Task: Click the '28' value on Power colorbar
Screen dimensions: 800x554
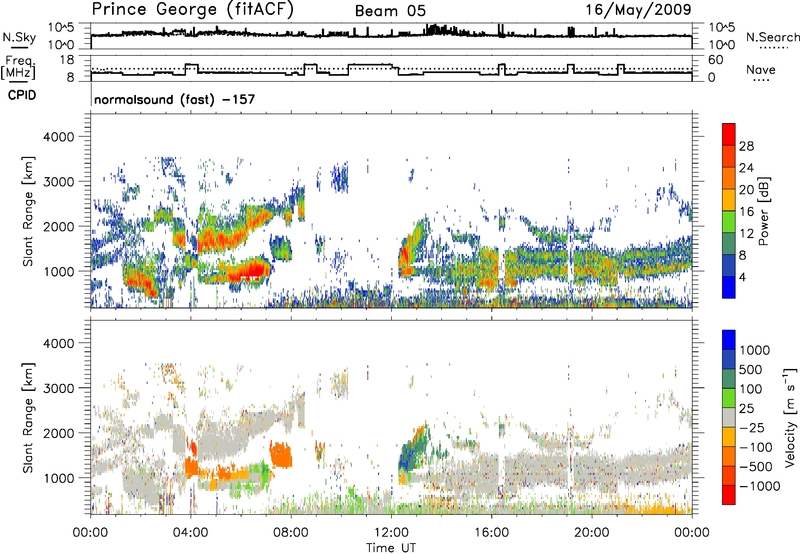Action: 746,146
